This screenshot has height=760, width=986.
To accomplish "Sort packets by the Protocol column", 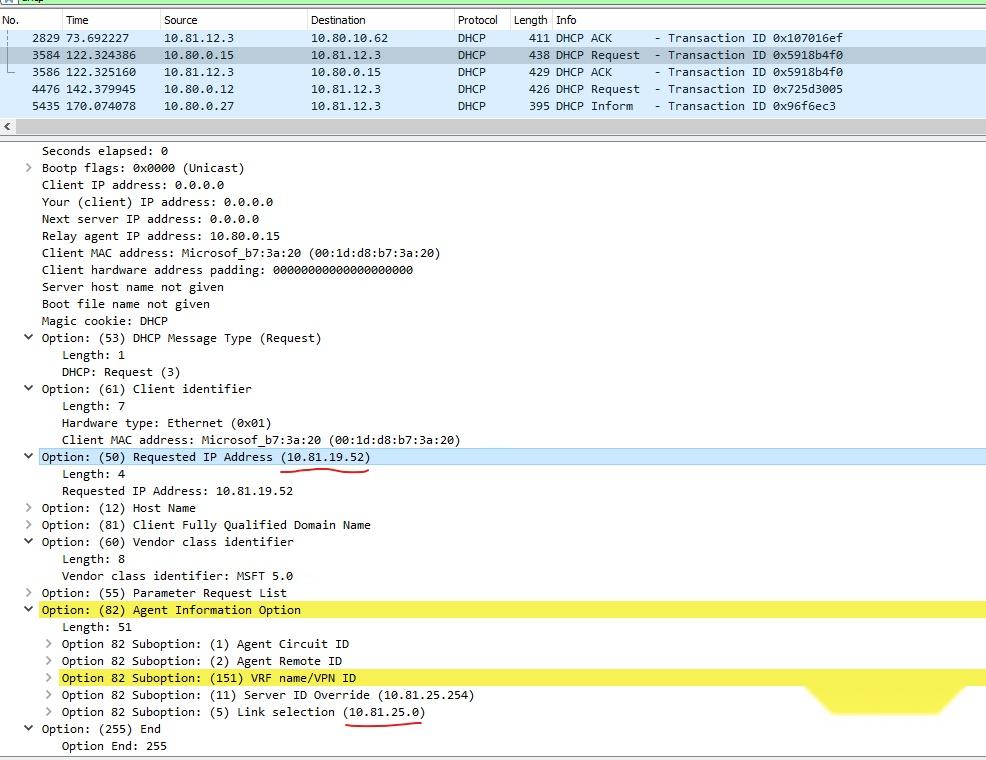I will (x=477, y=19).
